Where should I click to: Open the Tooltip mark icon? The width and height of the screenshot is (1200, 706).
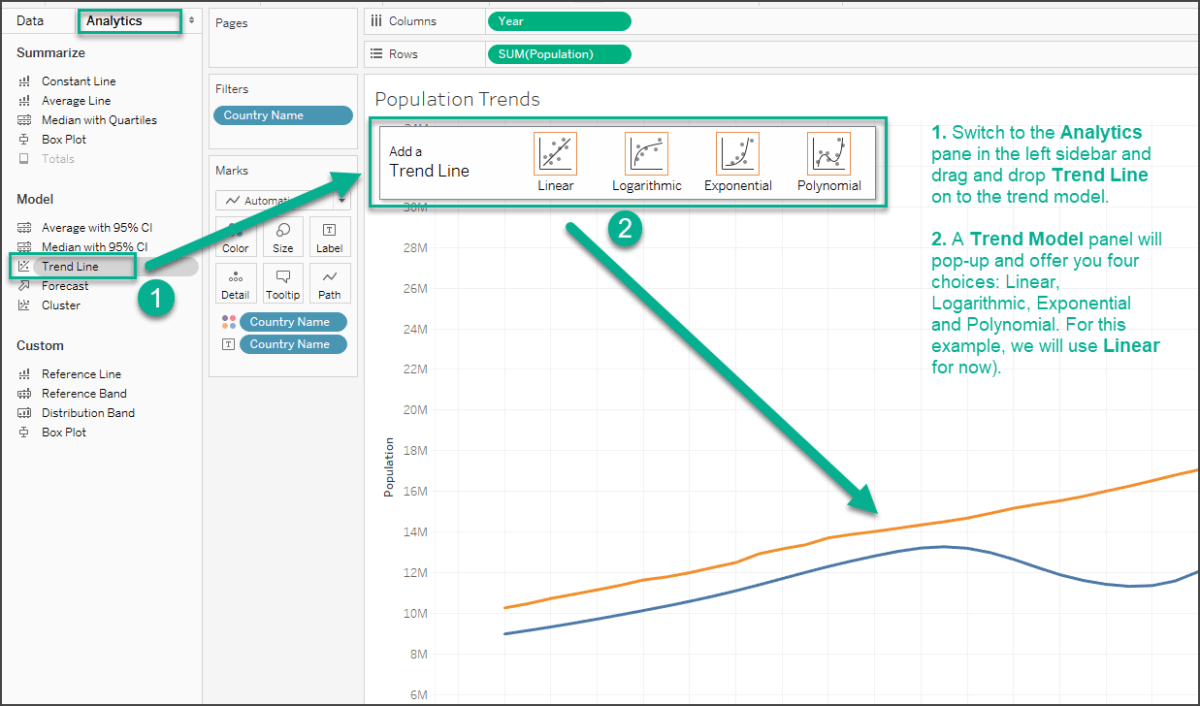pos(283,282)
